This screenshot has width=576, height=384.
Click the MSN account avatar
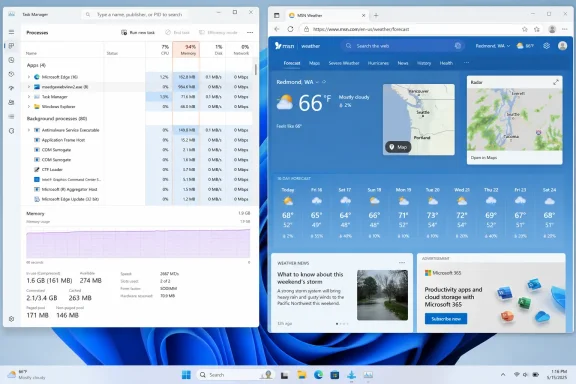tap(562, 46)
